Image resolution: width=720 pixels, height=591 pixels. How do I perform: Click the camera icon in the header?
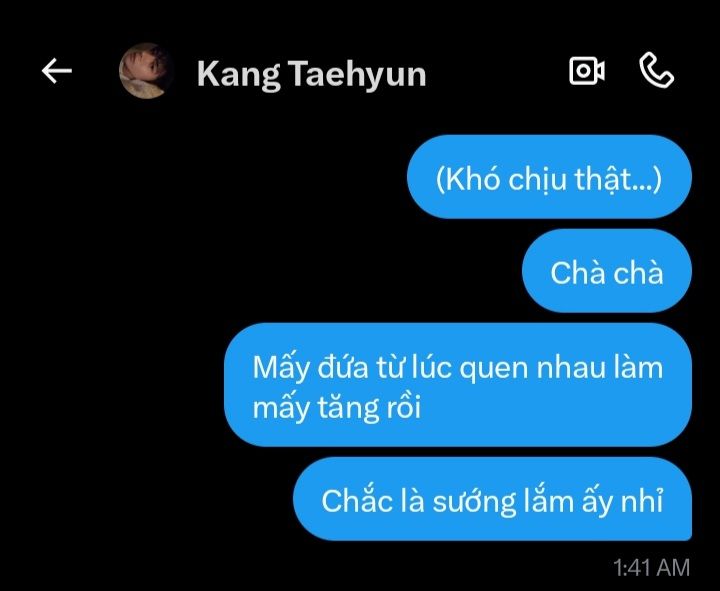point(587,71)
